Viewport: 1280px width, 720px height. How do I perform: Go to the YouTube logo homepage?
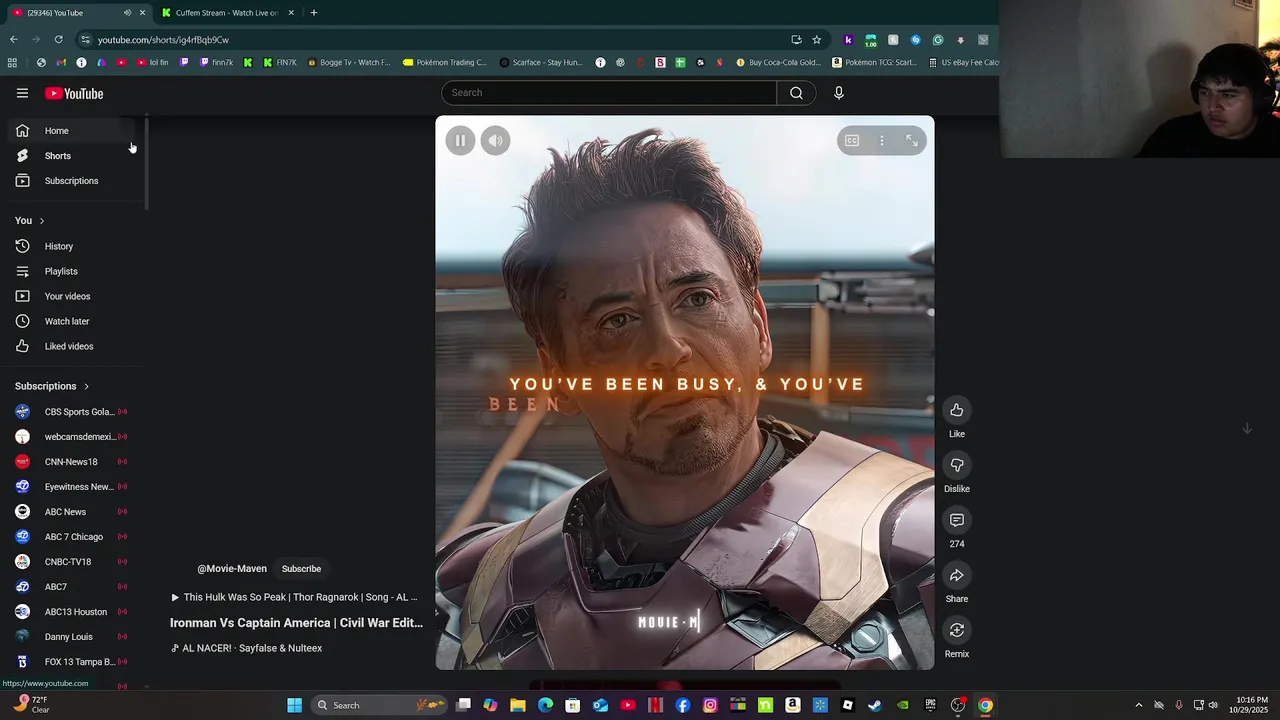(74, 93)
